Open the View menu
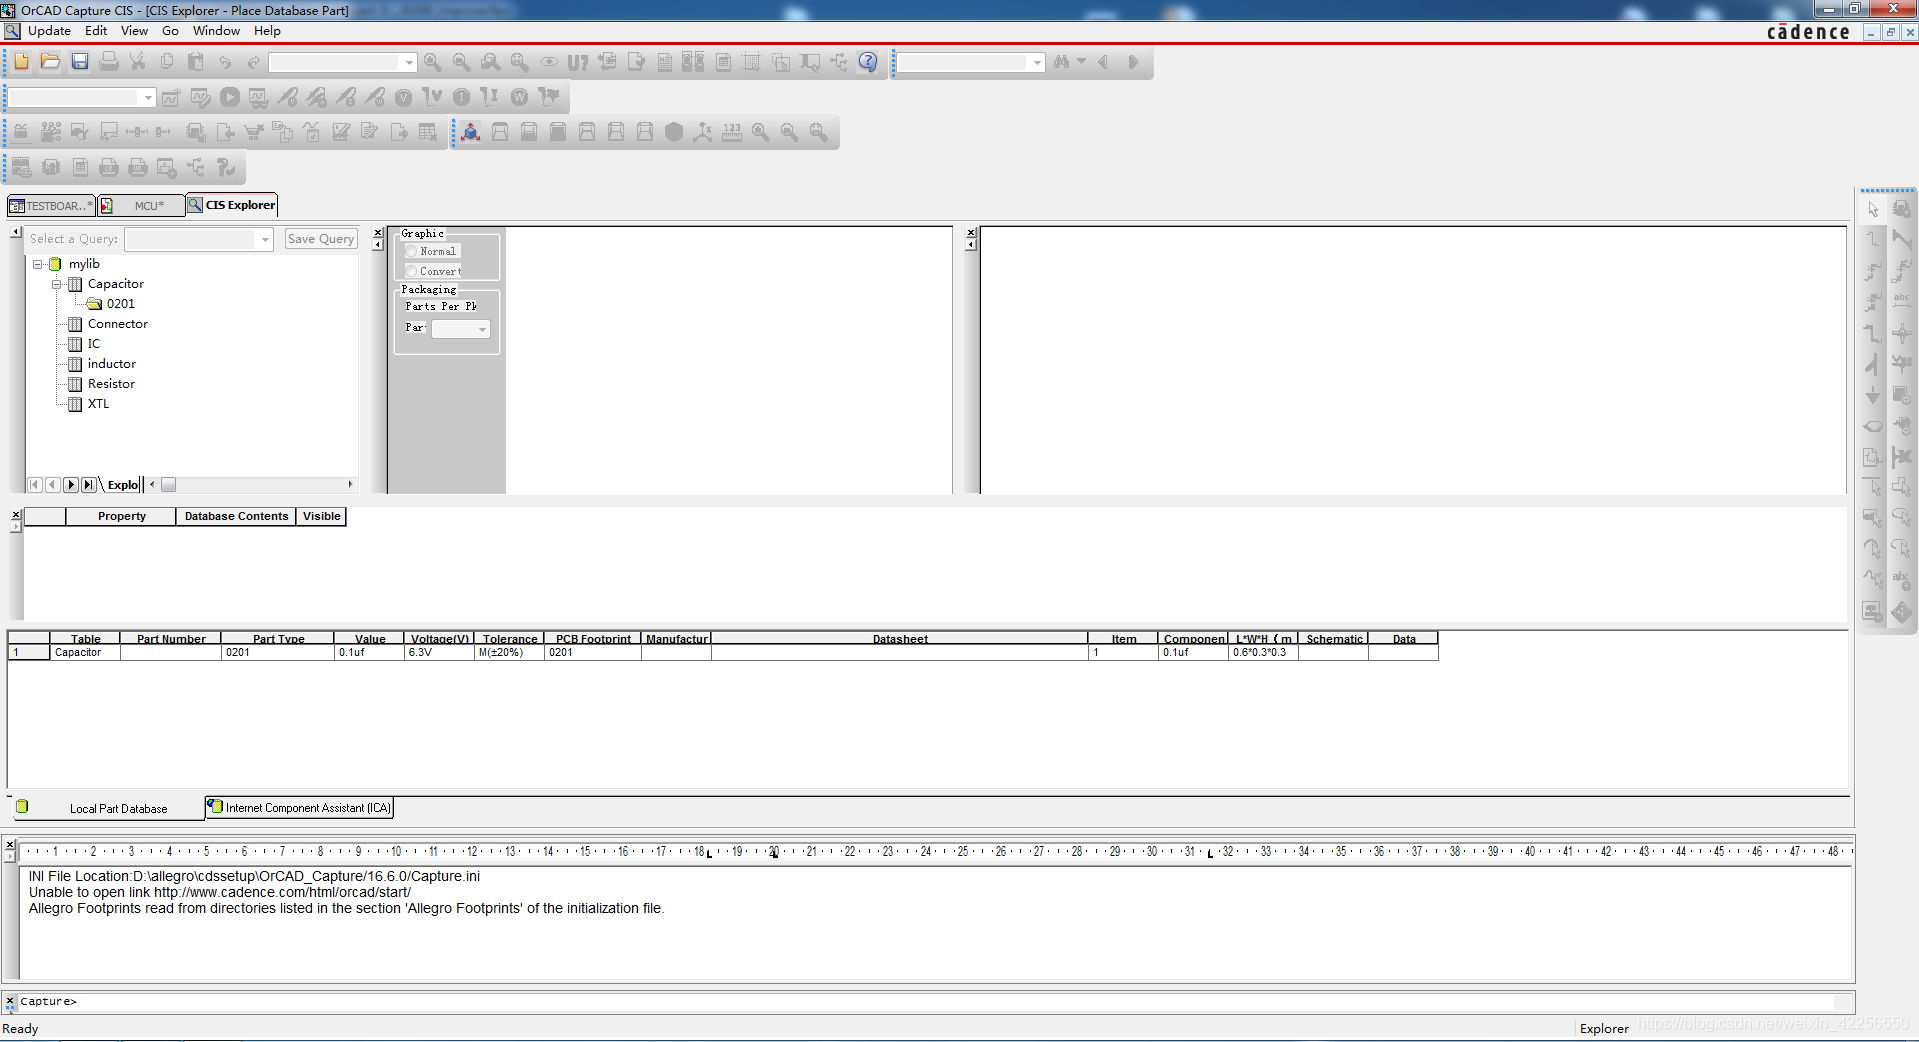The width and height of the screenshot is (1919, 1042). click(133, 31)
